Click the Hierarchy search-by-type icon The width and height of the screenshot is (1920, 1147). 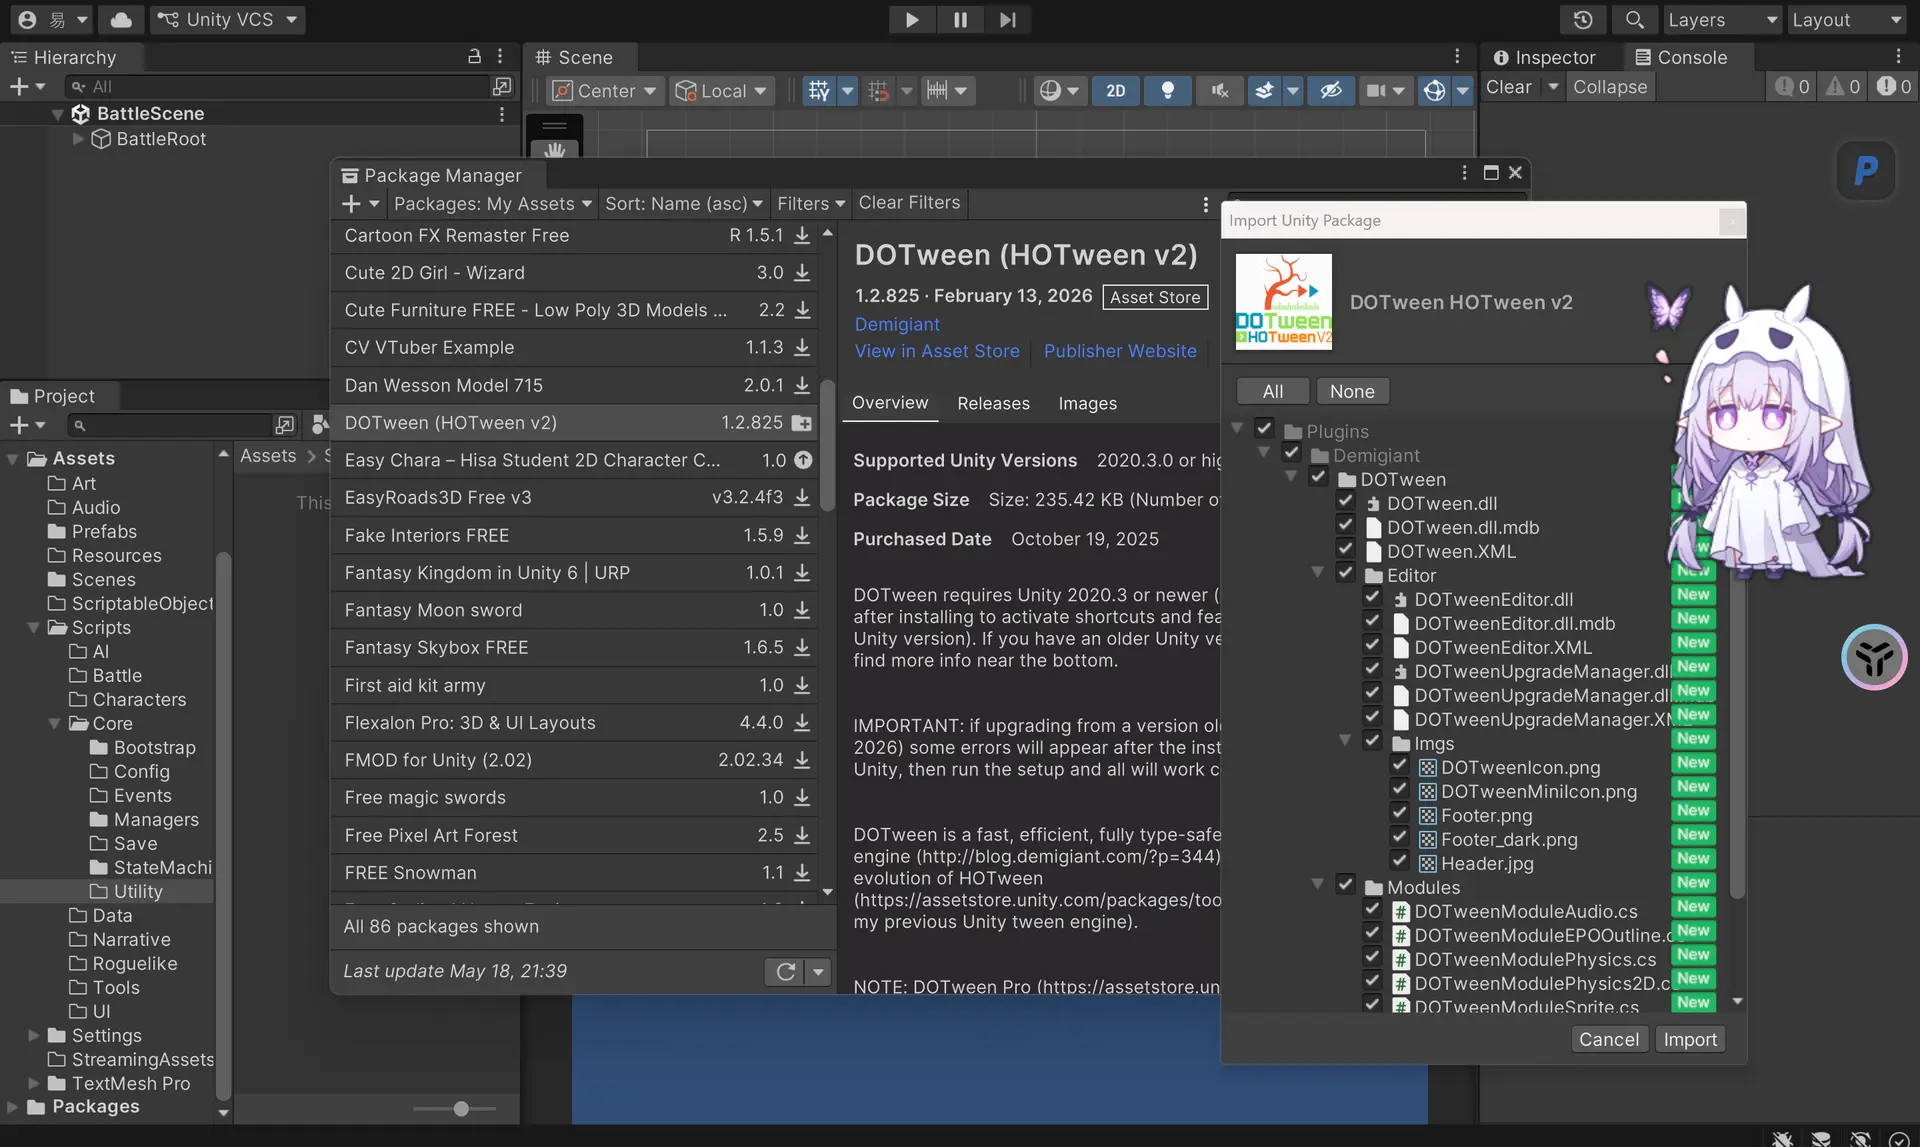pyautogui.click(x=502, y=87)
